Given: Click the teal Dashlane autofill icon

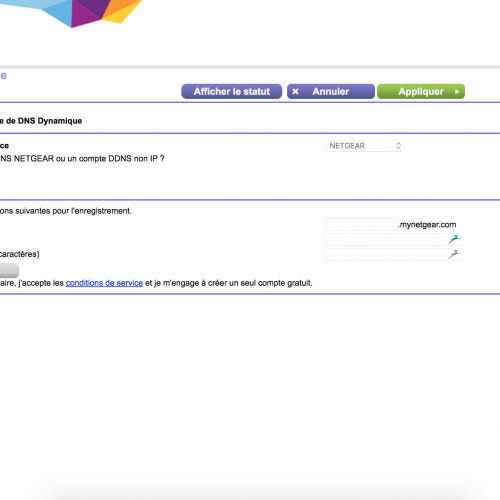Looking at the screenshot, I should [454, 239].
